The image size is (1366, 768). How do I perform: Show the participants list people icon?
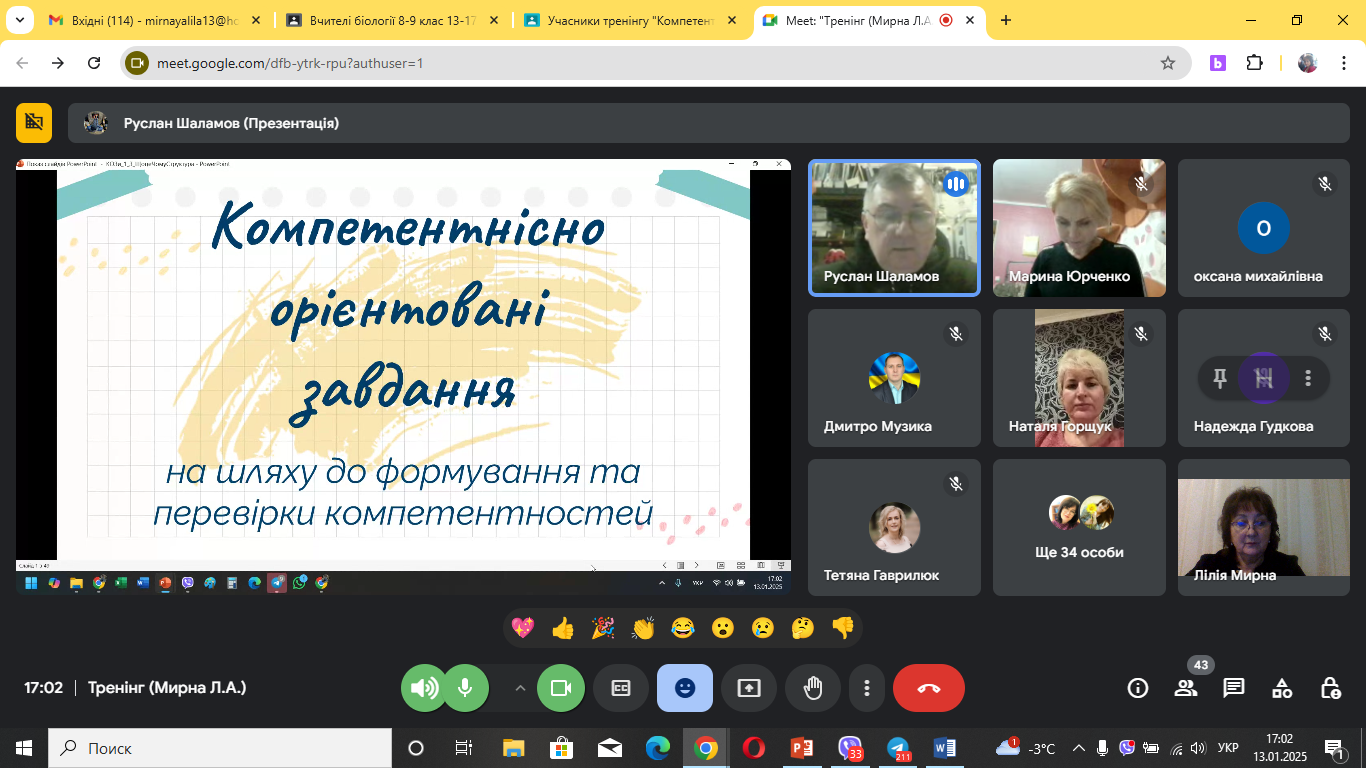[x=1186, y=688]
